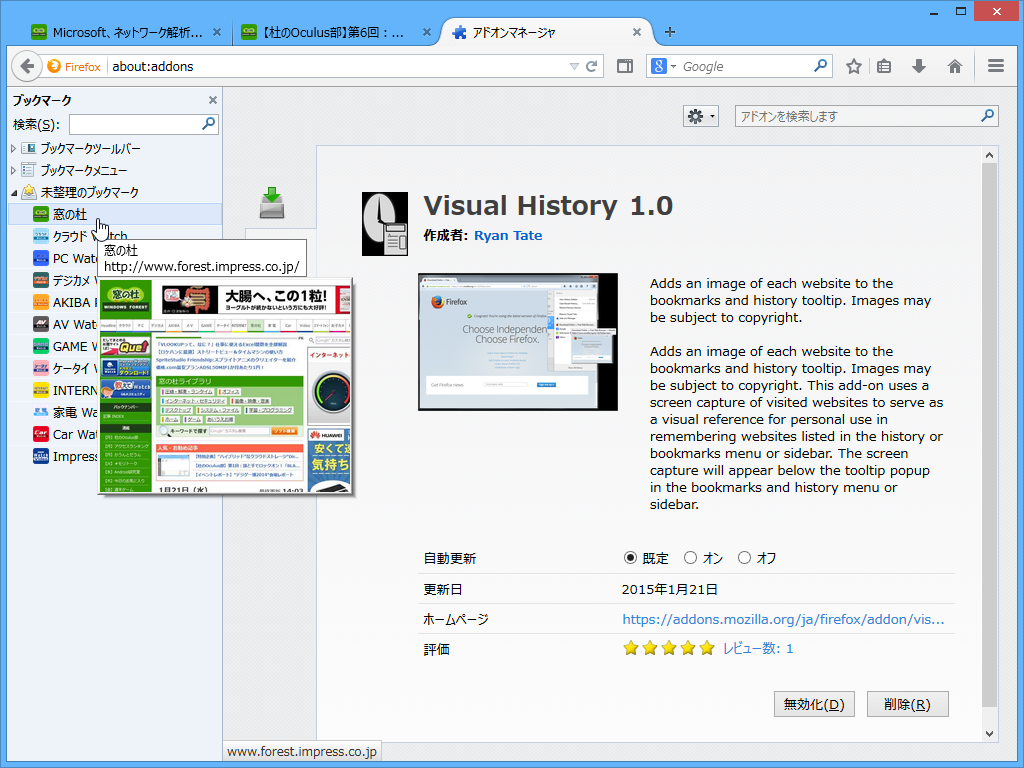The width and height of the screenshot is (1024, 768).
Task: Click the Visual History addon icon
Action: tap(385, 224)
